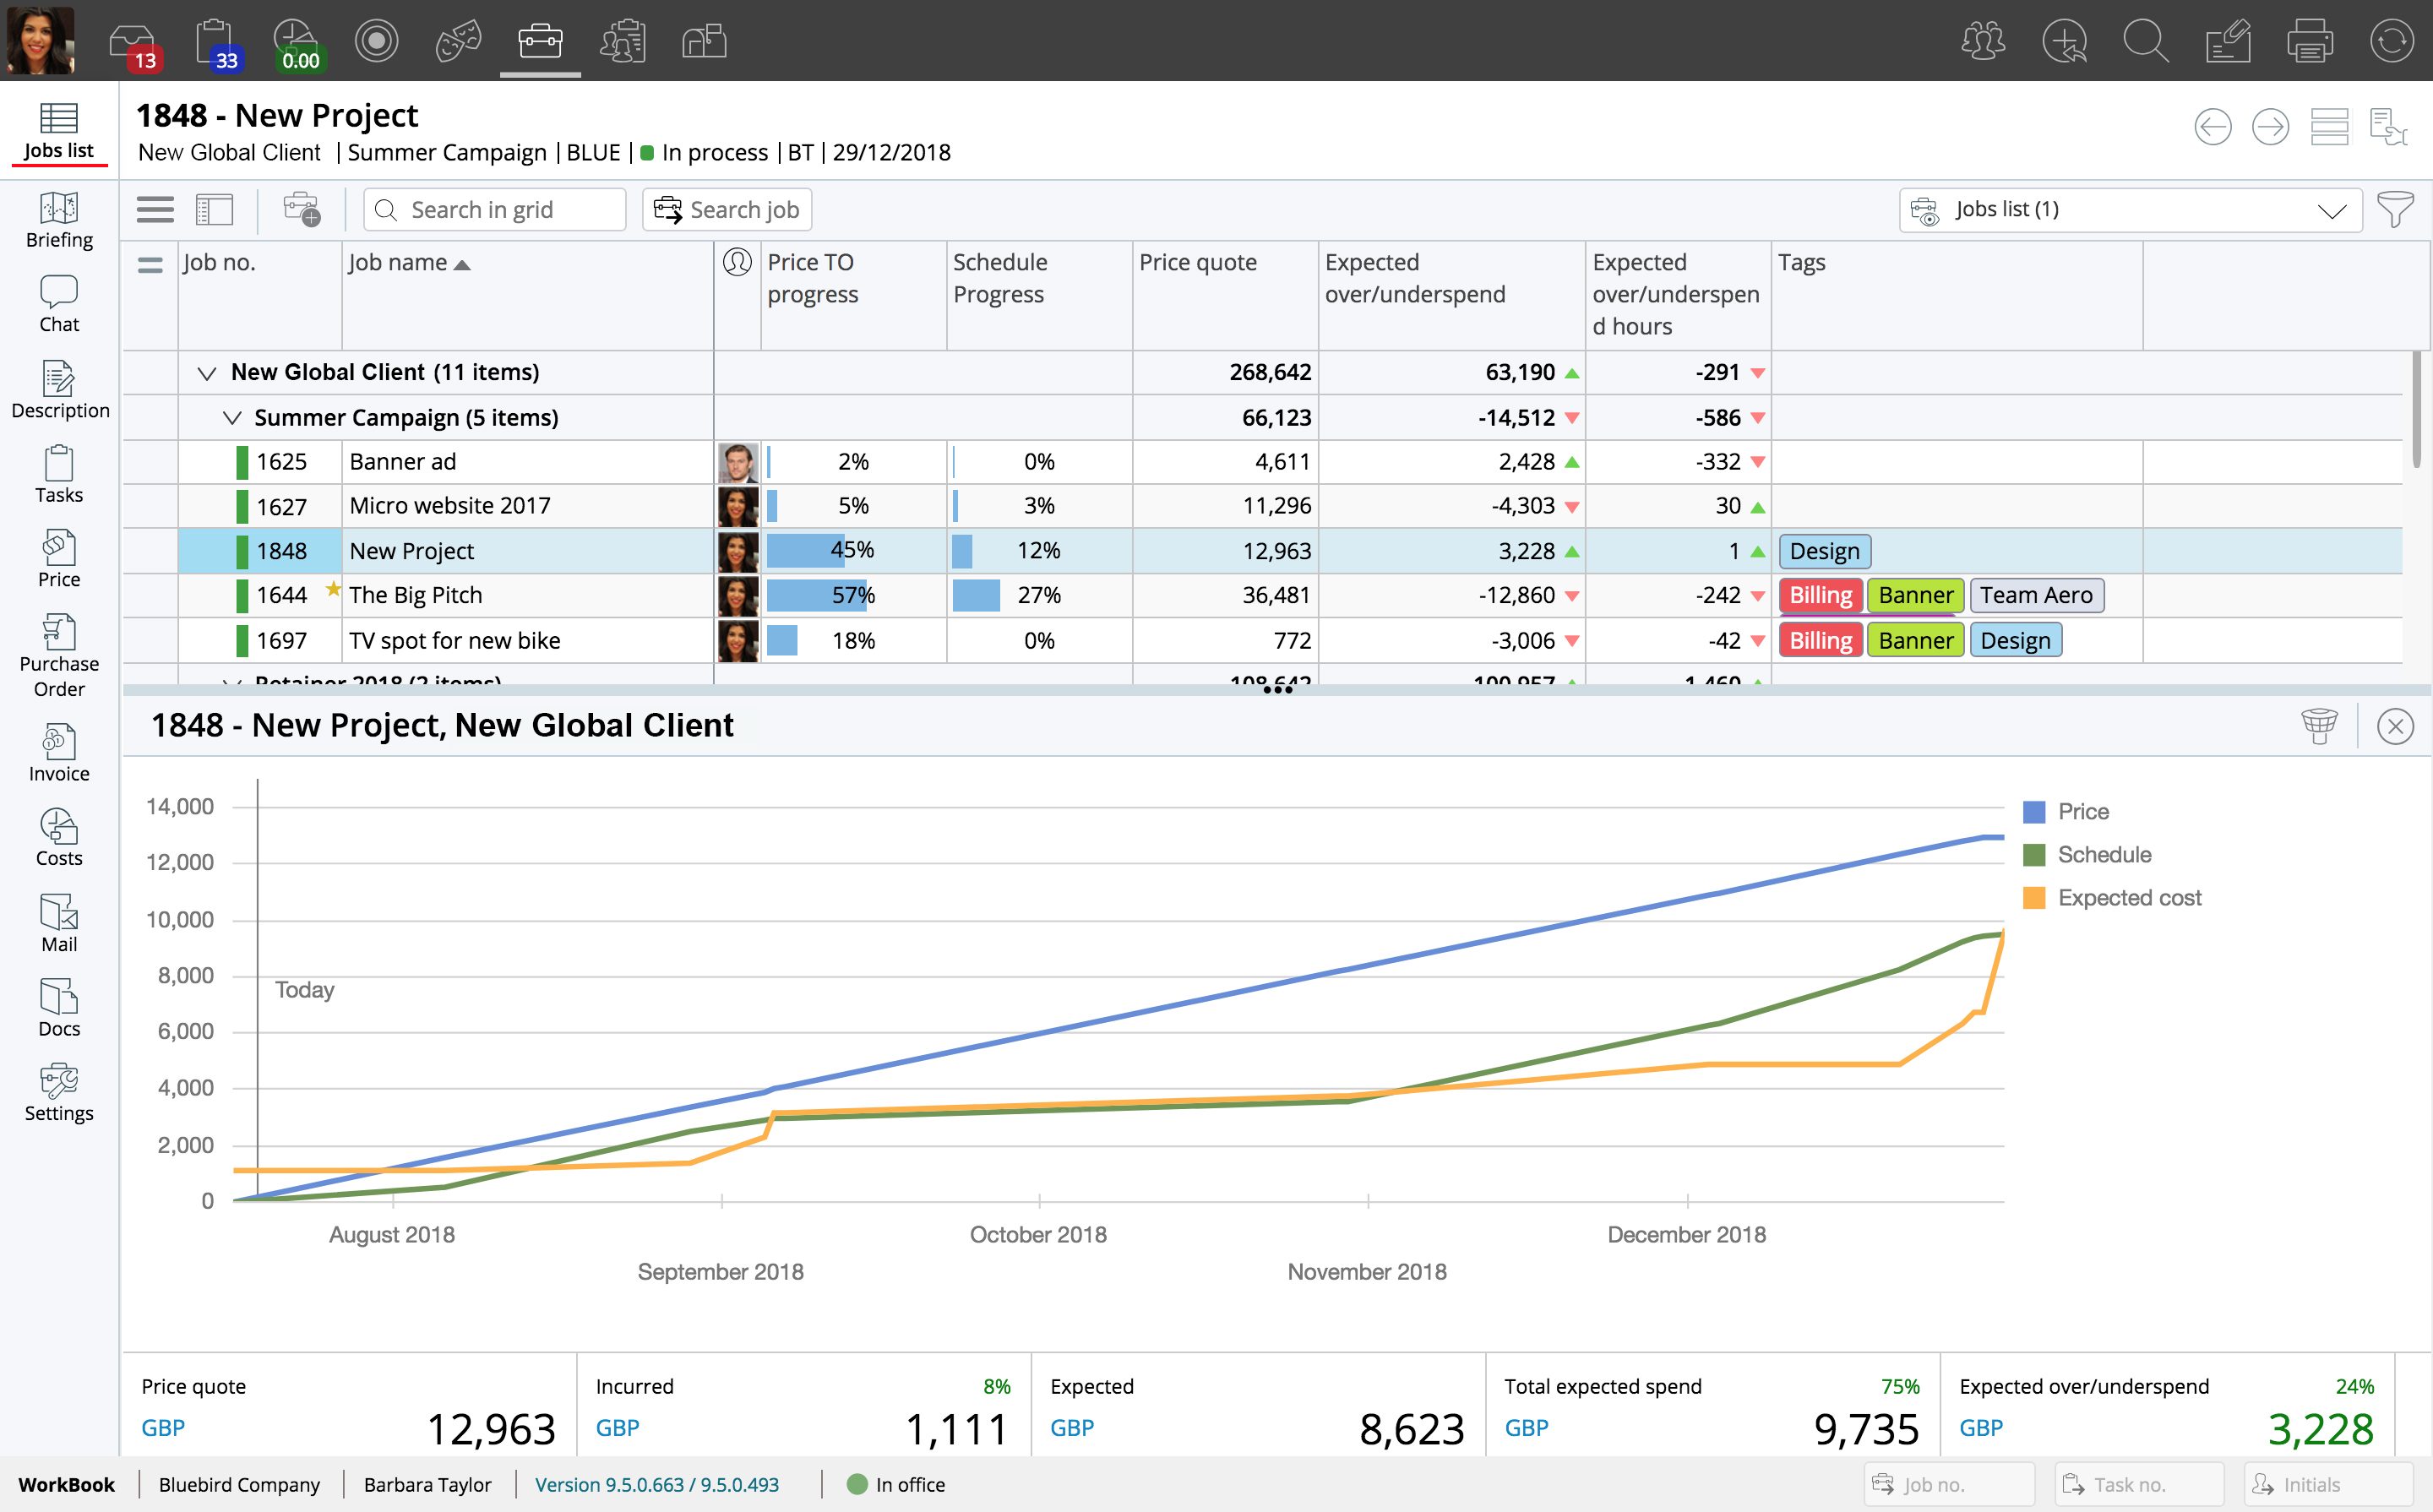2433x1512 pixels.
Task: Click the add new job toolbar icon
Action: [x=301, y=210]
